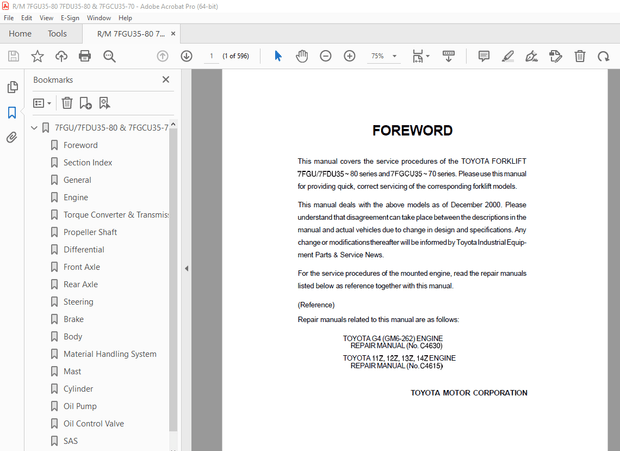Jump to Foreword bookmark
The height and width of the screenshot is (451, 620).
click(x=81, y=145)
